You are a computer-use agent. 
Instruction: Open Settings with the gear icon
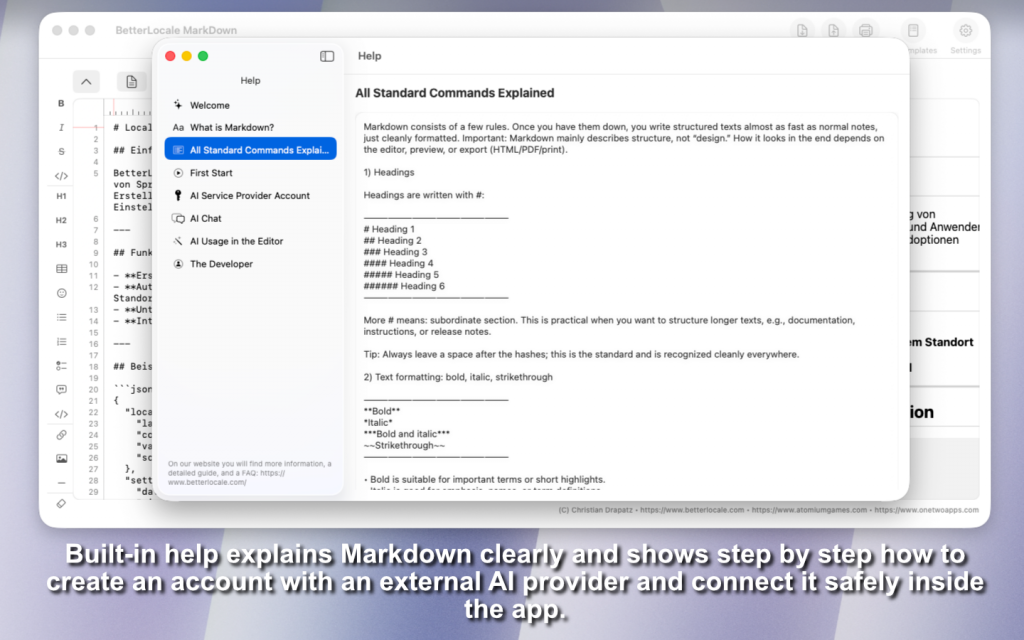(x=965, y=31)
